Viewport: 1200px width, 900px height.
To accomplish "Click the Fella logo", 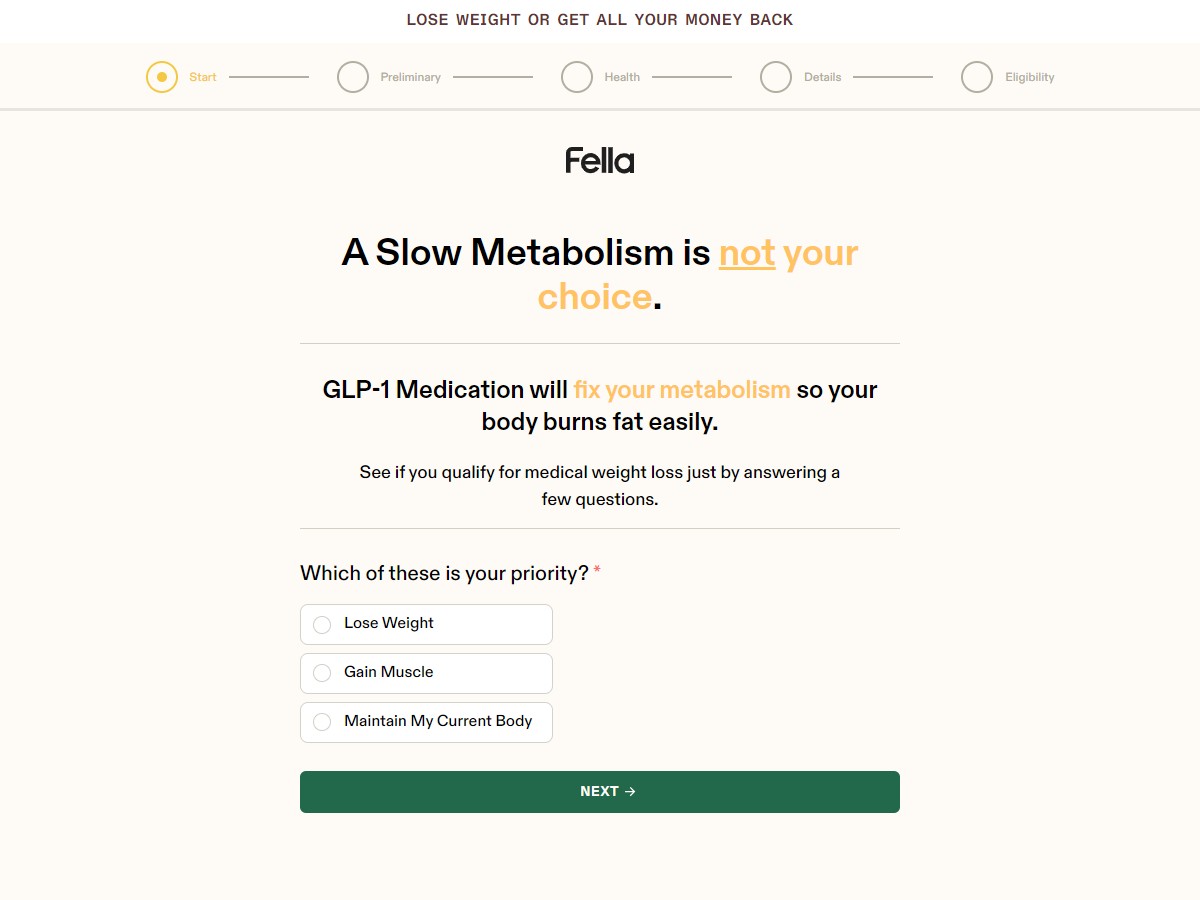I will pos(600,160).
